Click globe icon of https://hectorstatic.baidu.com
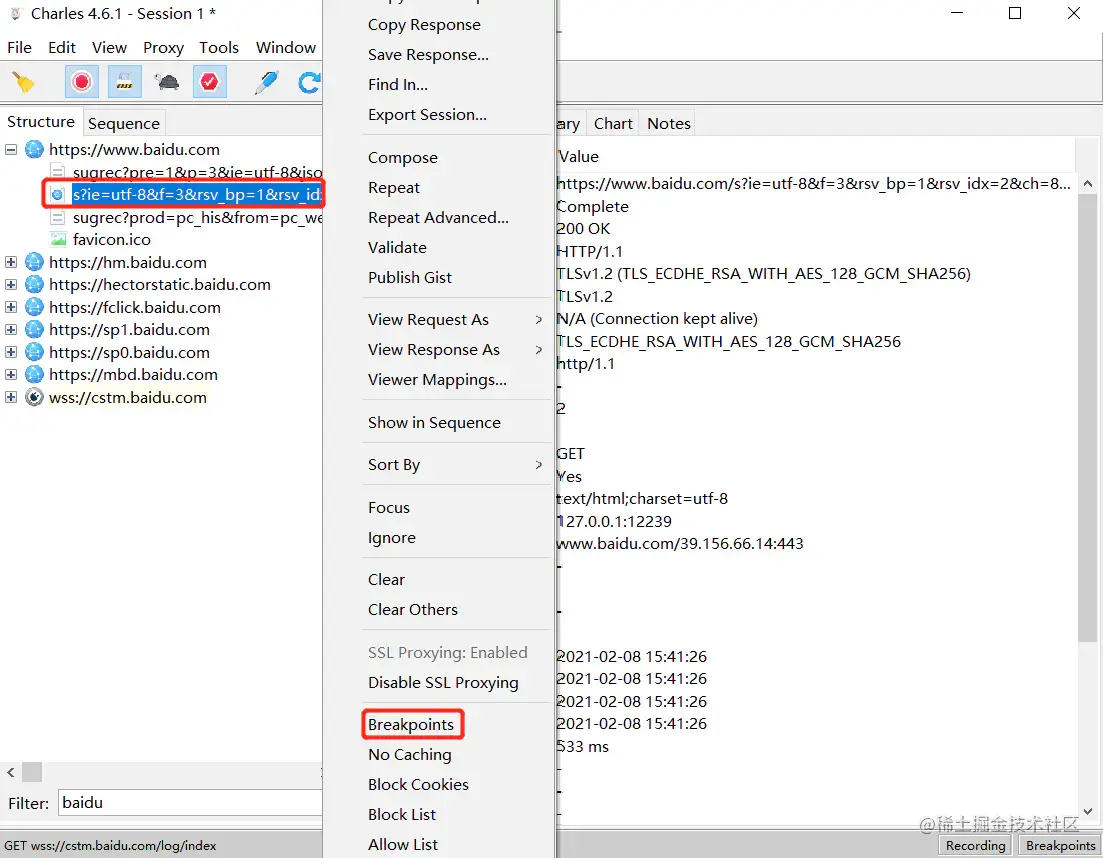 34,284
